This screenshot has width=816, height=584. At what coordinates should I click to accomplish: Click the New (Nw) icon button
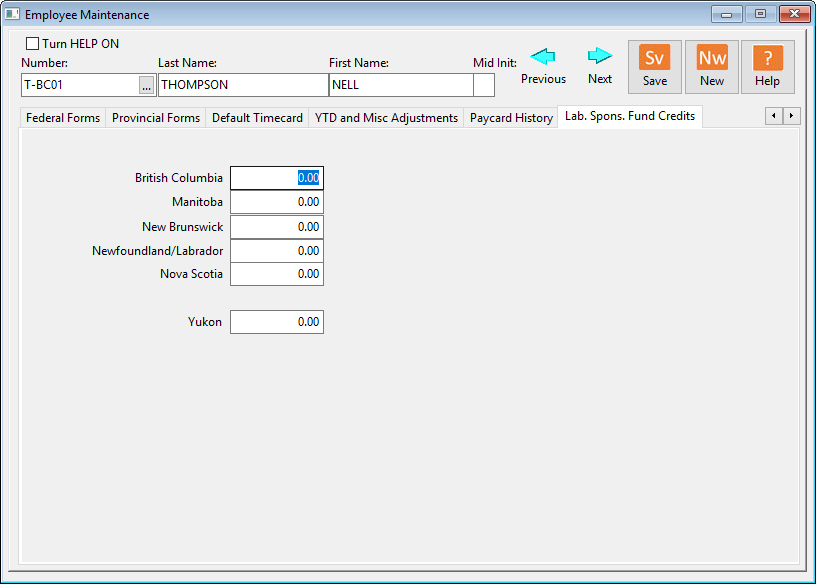(x=712, y=67)
